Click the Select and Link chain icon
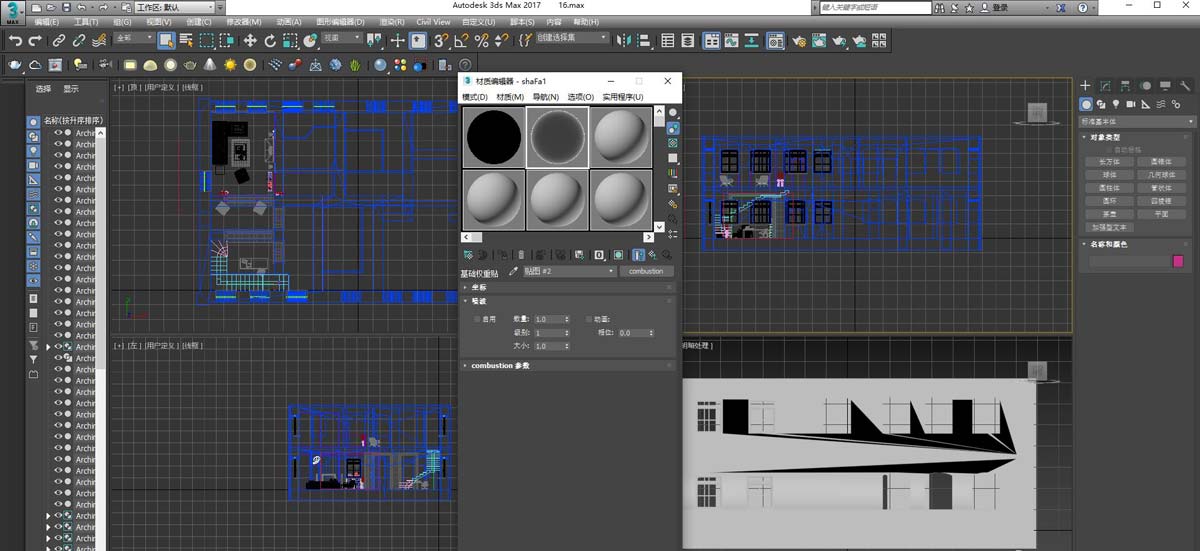Image resolution: width=1200 pixels, height=551 pixels. (x=58, y=41)
